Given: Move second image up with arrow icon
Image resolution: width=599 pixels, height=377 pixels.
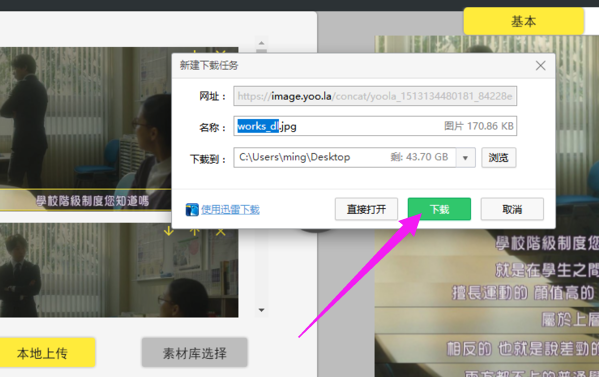Looking at the screenshot, I should point(194,231).
